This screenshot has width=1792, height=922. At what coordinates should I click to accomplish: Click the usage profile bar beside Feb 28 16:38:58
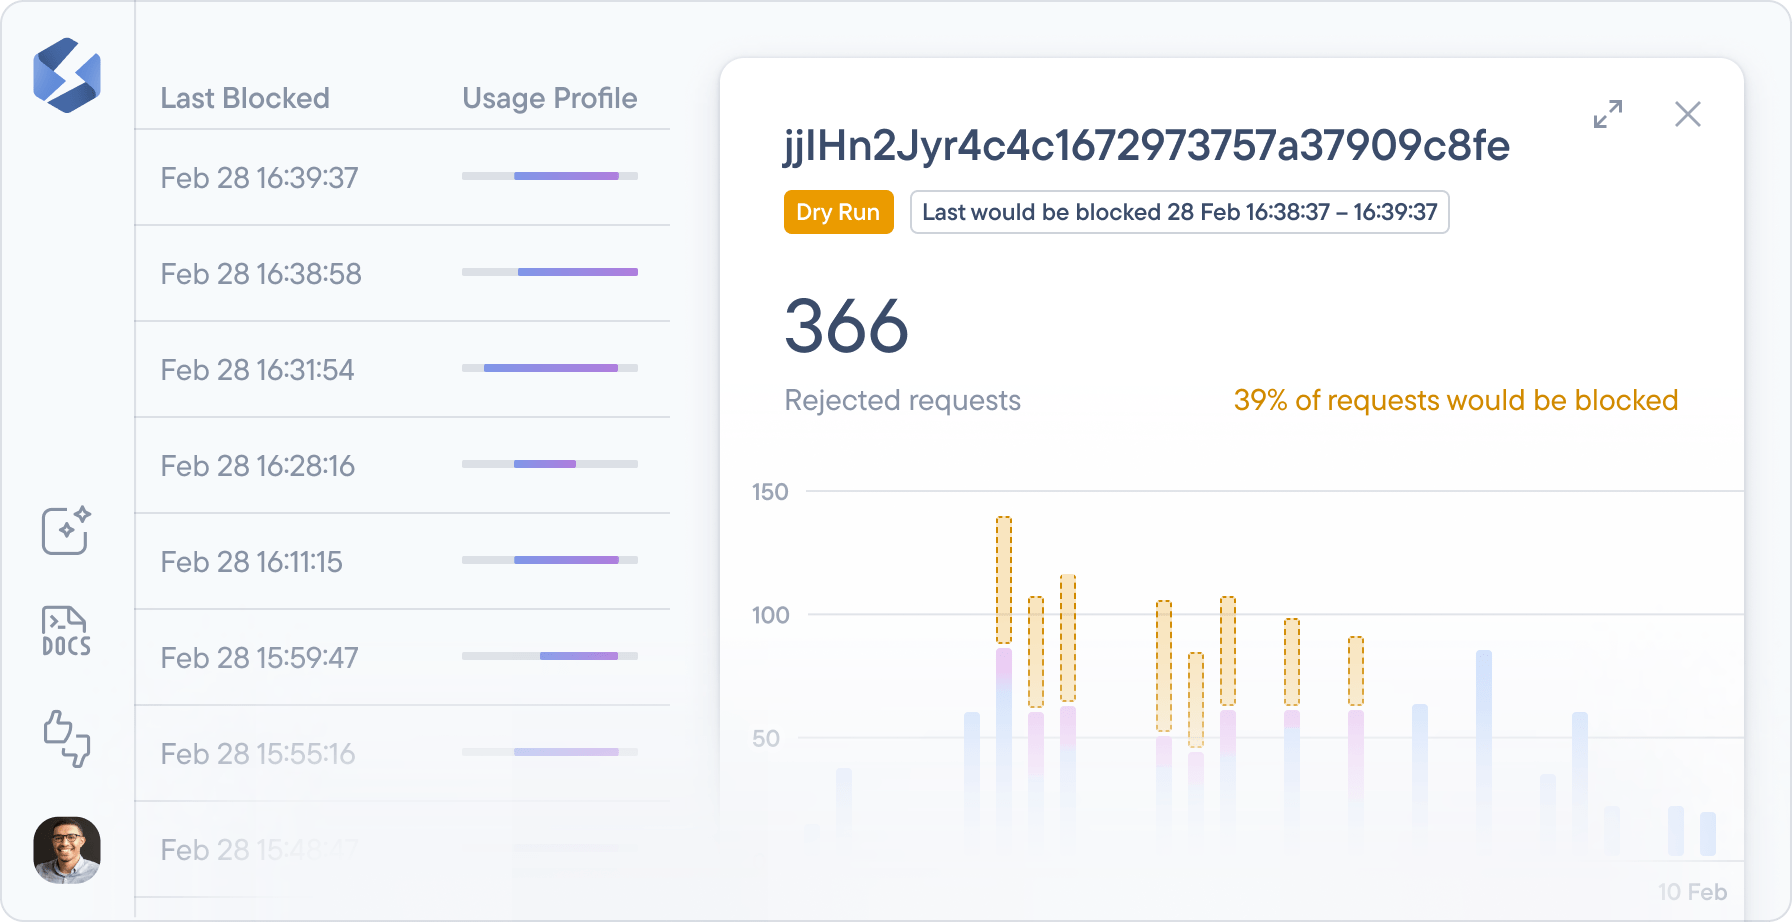[x=548, y=271]
